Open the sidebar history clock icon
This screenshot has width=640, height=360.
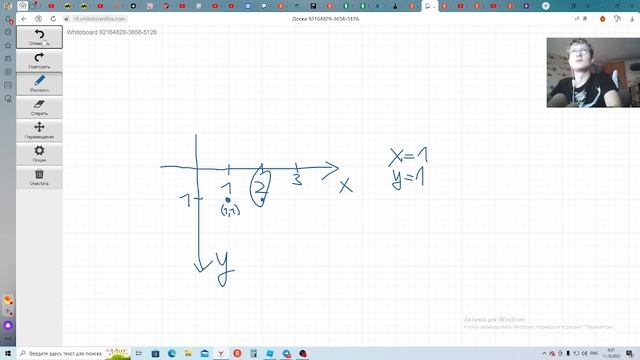point(8,32)
